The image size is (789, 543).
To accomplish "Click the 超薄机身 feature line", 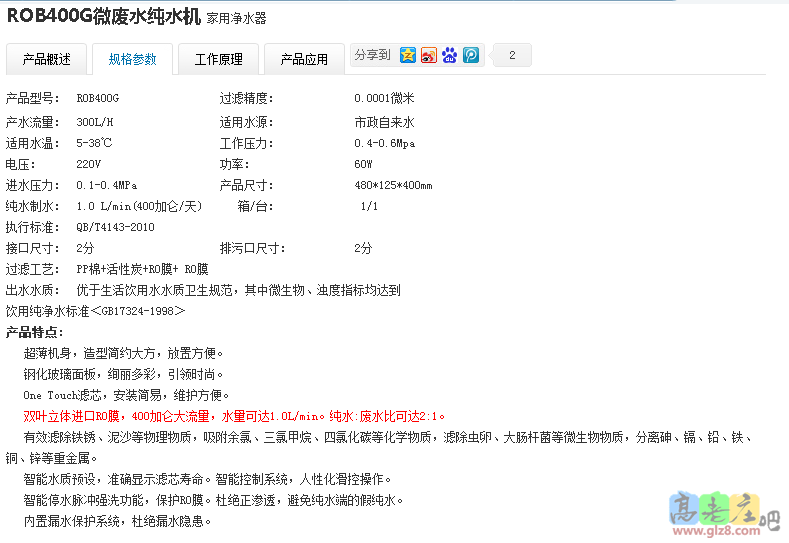I will pos(123,353).
